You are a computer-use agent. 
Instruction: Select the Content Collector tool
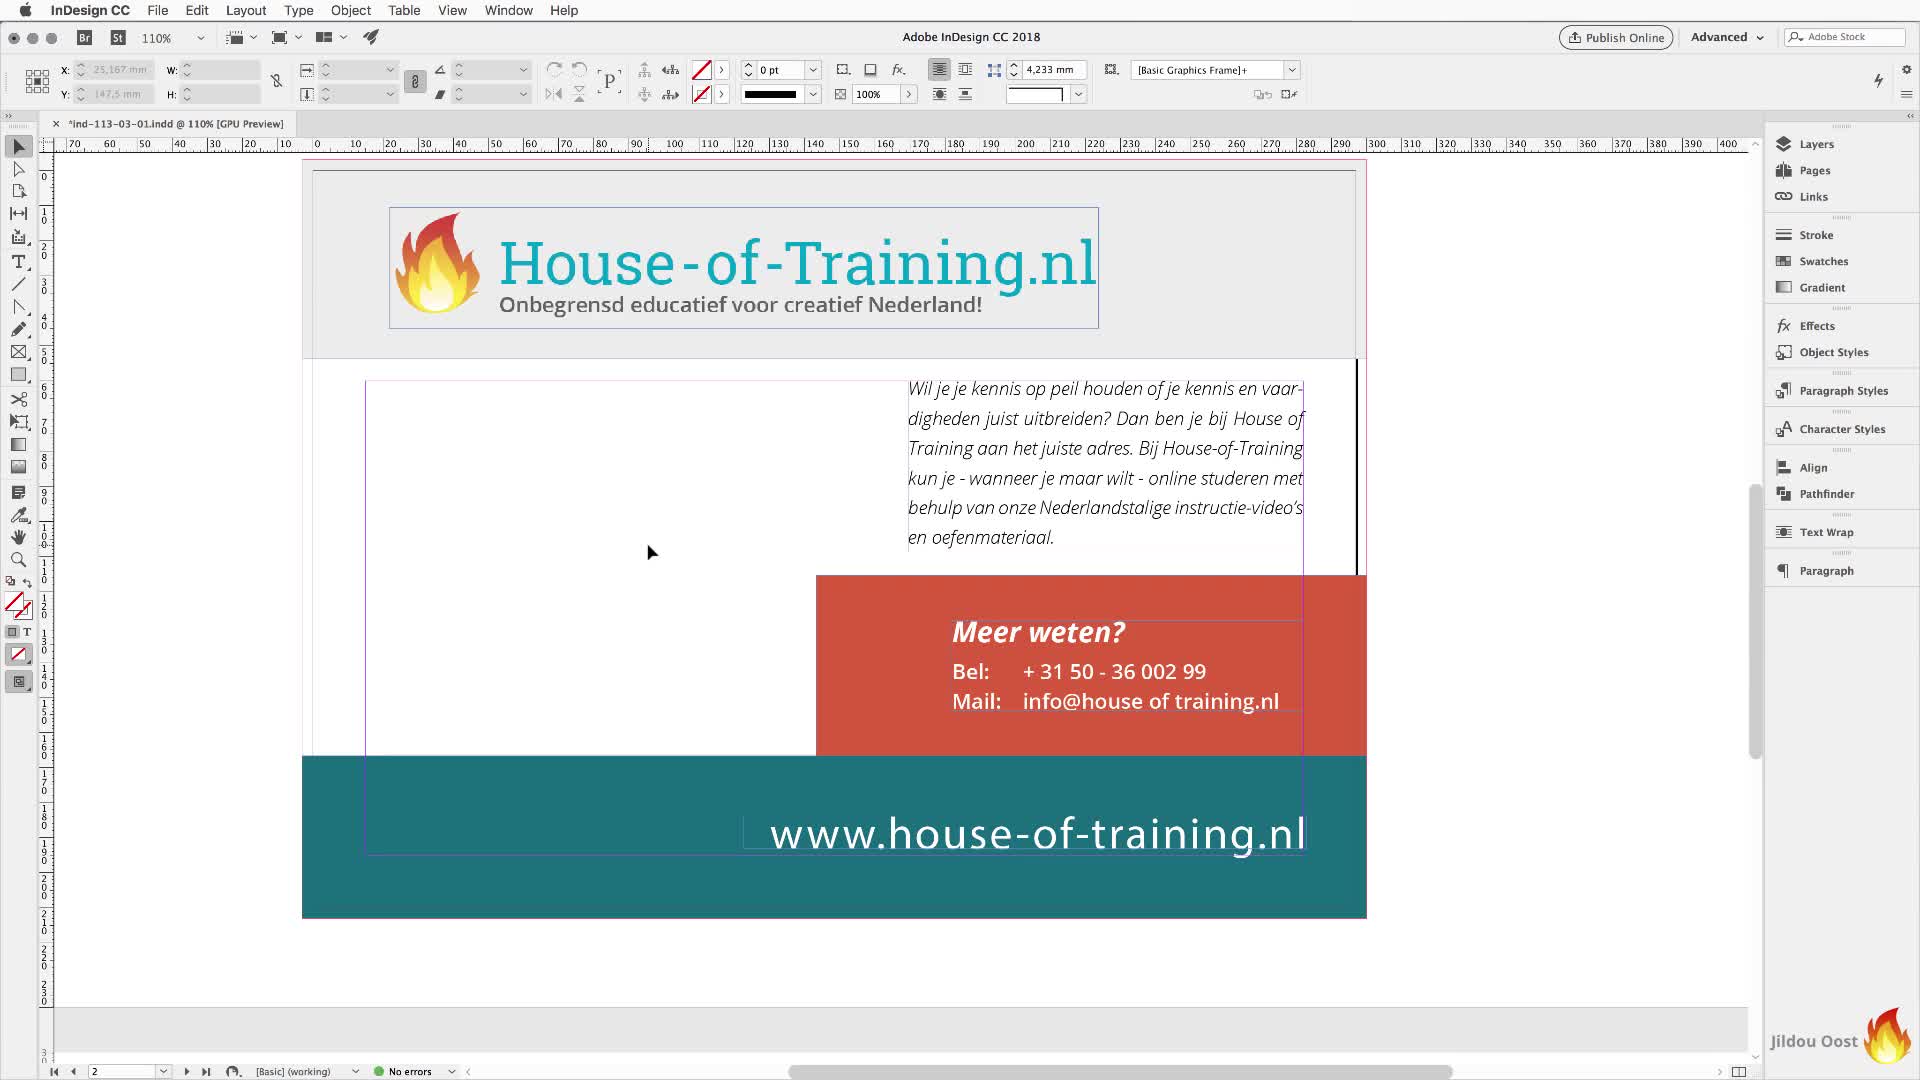(x=18, y=237)
